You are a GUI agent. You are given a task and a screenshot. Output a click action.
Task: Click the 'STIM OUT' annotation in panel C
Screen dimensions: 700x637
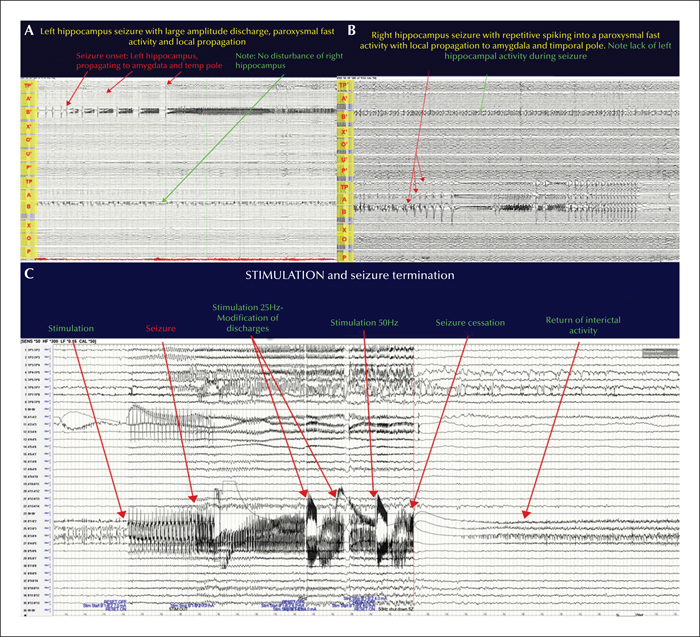(178, 608)
